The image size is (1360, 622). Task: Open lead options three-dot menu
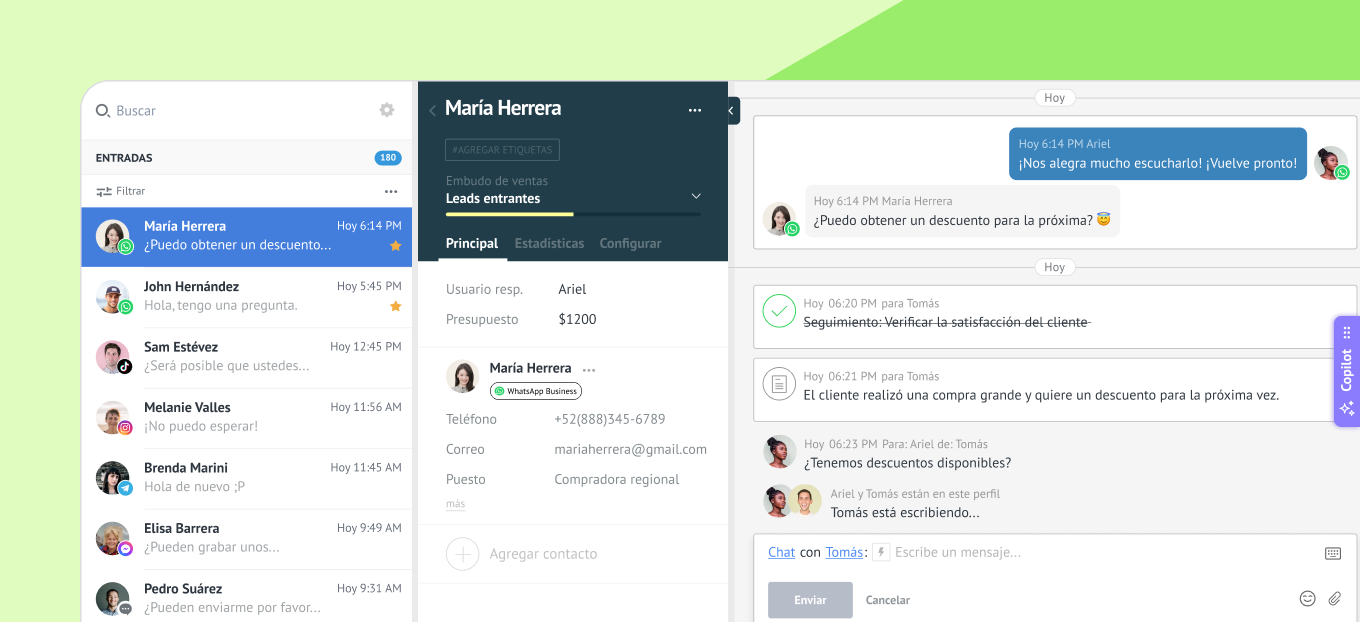click(x=695, y=110)
